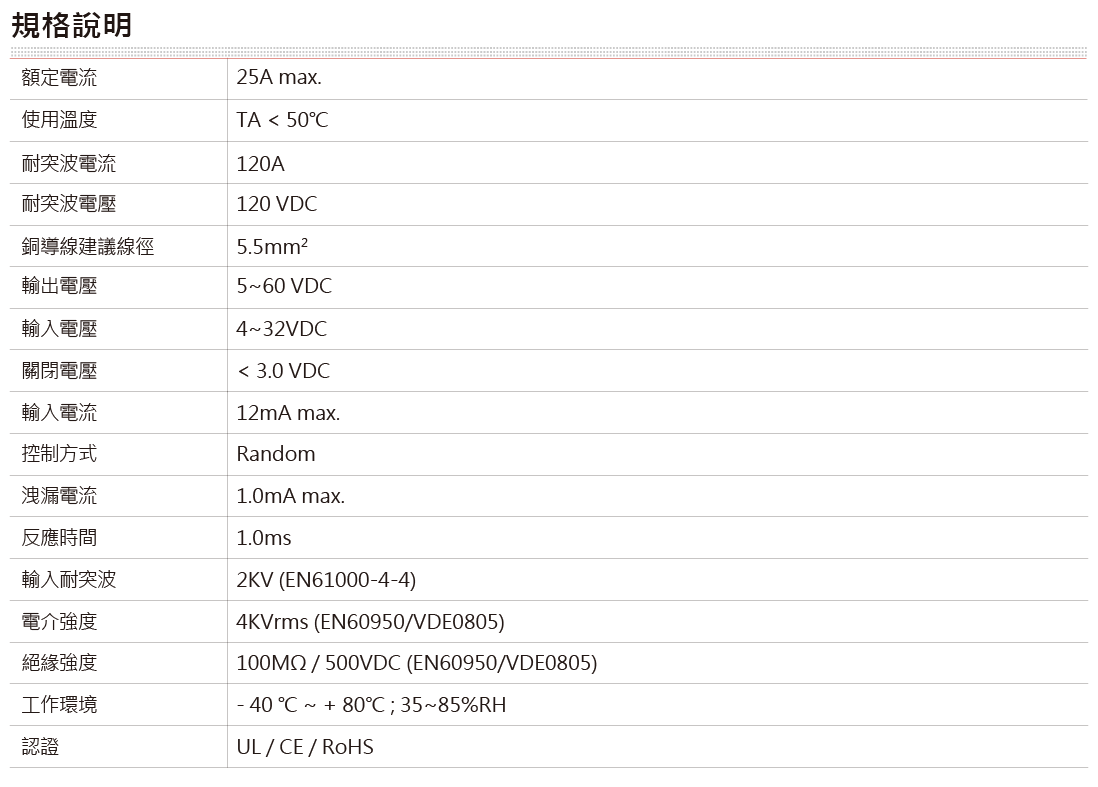Click the 25A max. value

(279, 78)
